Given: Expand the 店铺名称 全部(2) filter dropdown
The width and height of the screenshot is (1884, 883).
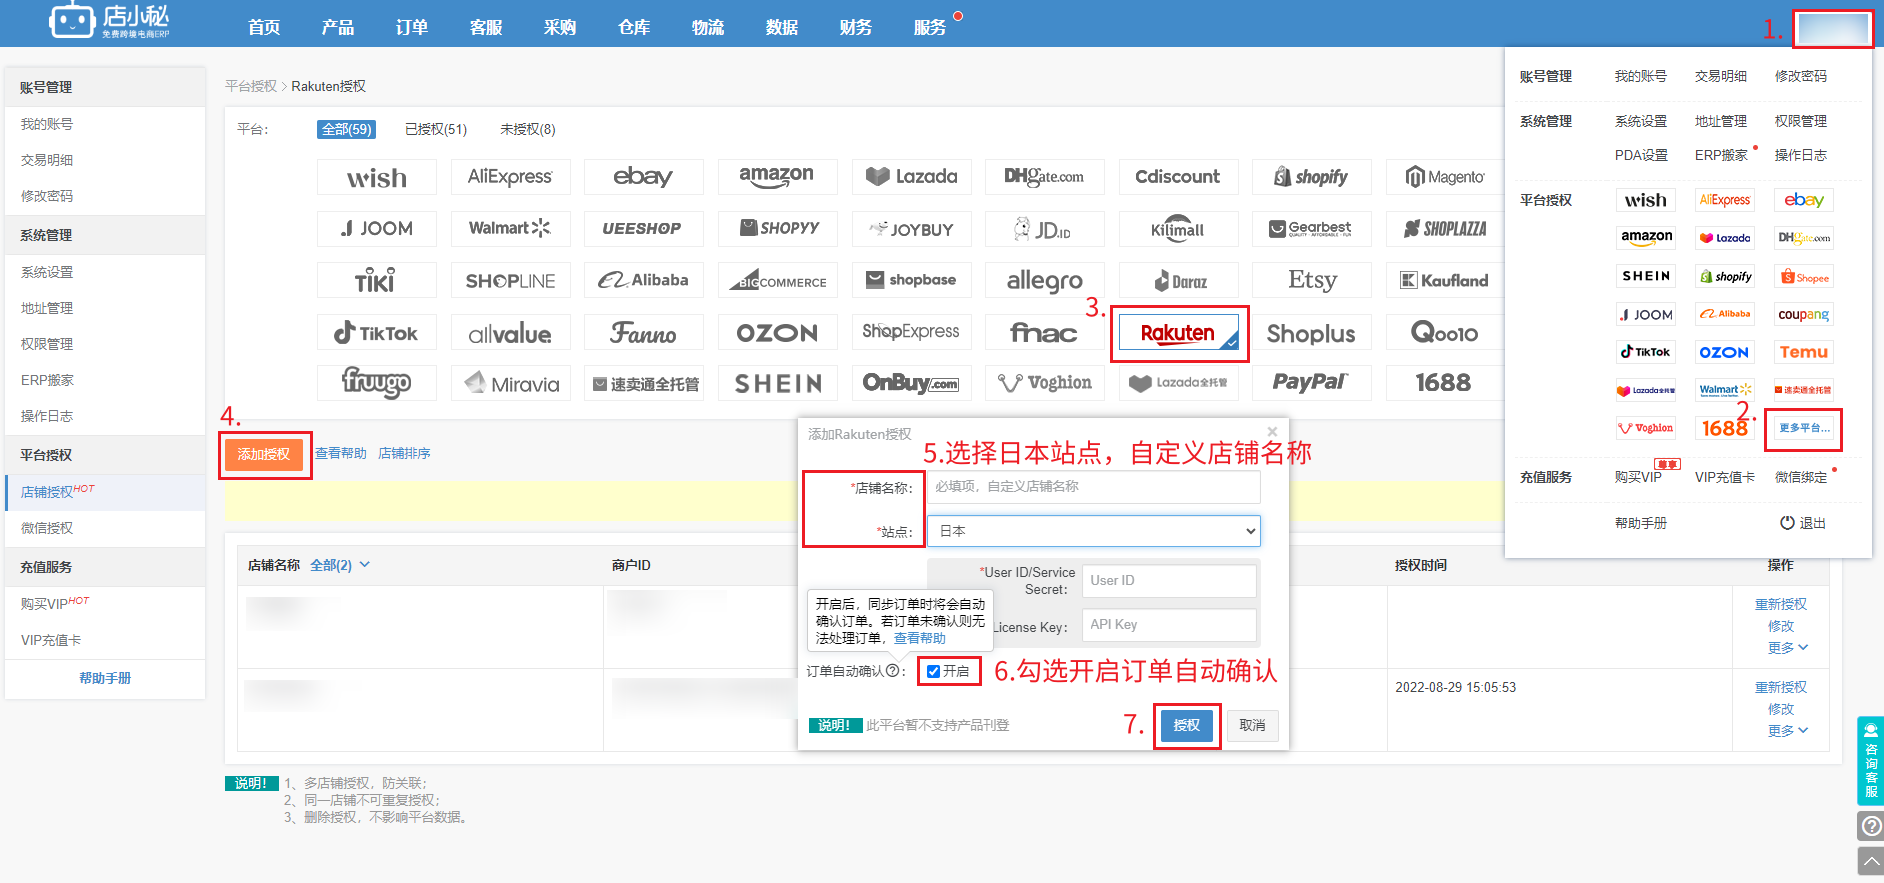Looking at the screenshot, I should [340, 565].
